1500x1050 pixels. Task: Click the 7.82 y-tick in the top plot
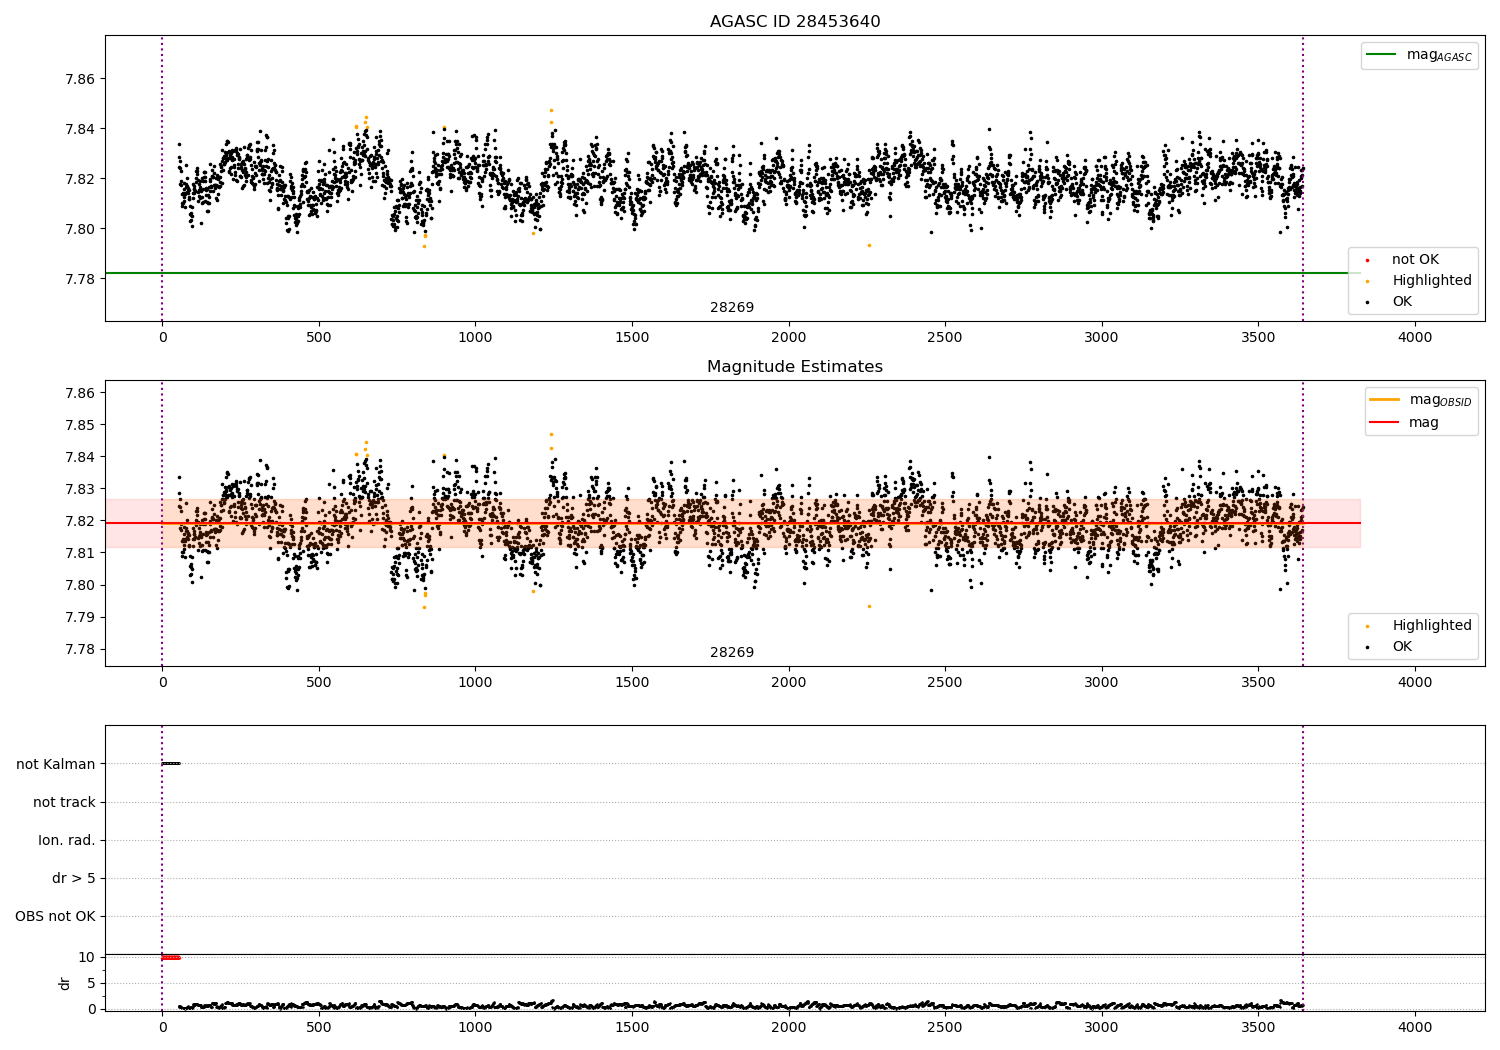click(80, 180)
